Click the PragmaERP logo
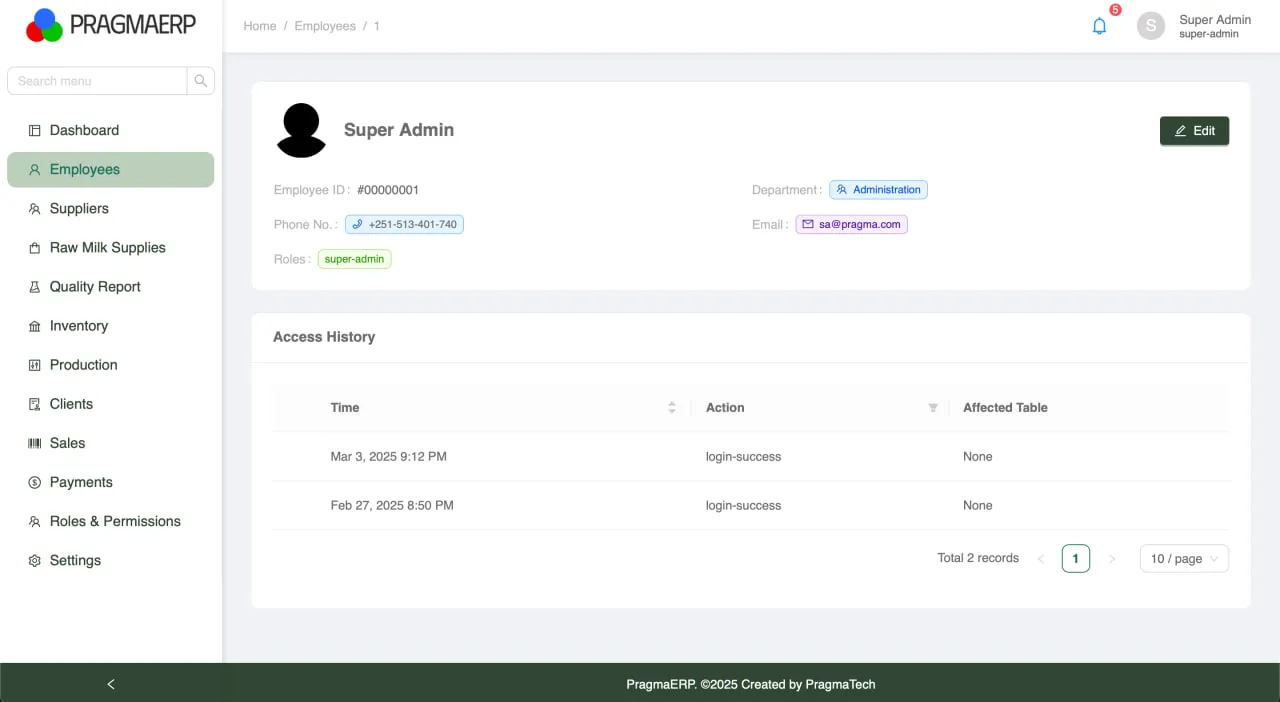The image size is (1280, 702). 110,25
